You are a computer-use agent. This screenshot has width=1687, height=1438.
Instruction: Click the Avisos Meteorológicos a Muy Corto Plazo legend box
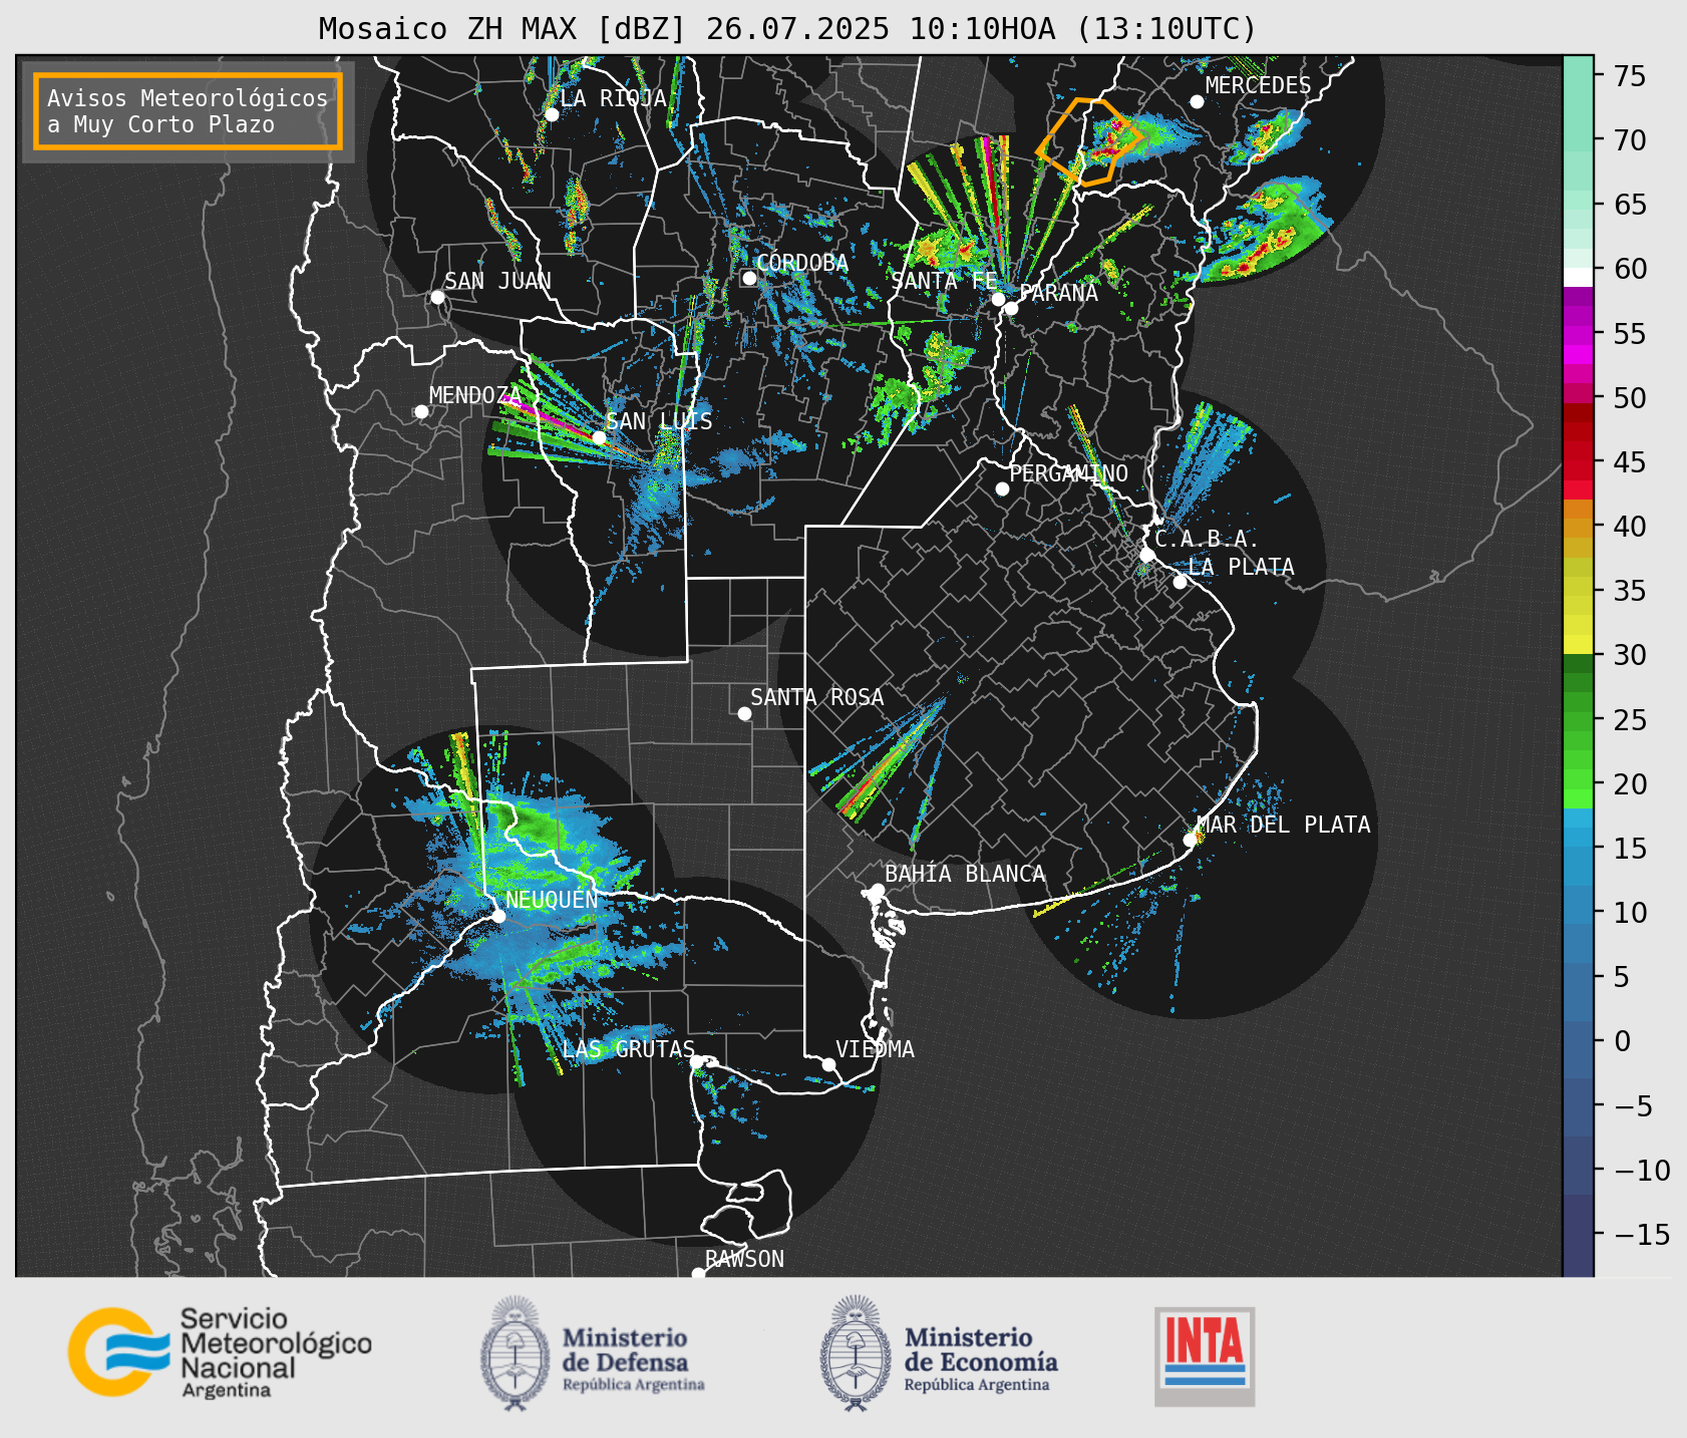click(x=188, y=111)
